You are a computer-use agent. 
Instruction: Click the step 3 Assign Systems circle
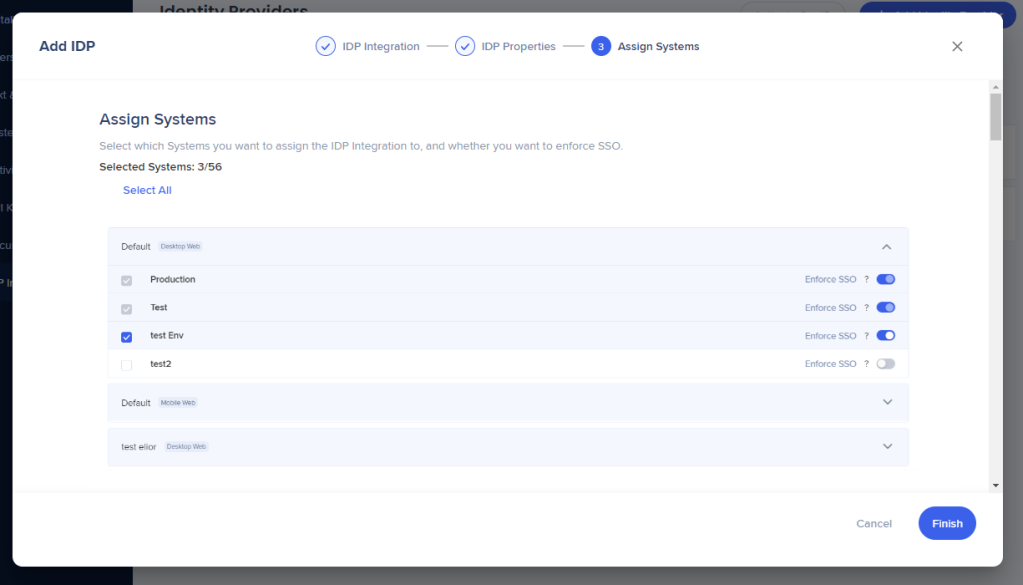pos(601,46)
